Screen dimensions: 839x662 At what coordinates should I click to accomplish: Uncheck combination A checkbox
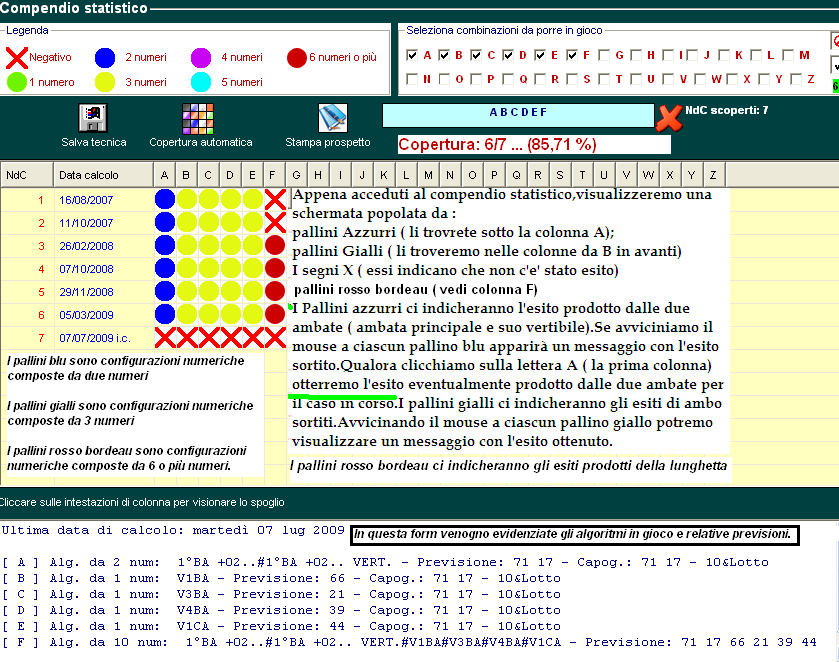point(412,55)
